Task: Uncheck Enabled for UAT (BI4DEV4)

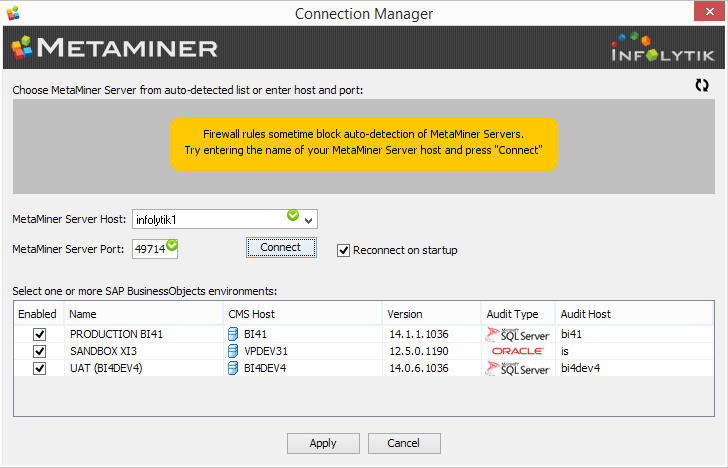Action: [x=39, y=368]
